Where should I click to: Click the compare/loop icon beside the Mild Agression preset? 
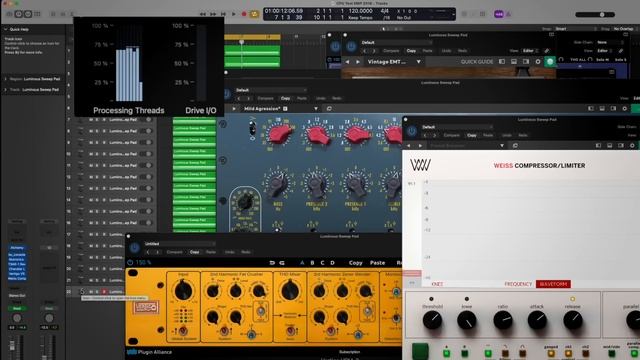coord(329,109)
